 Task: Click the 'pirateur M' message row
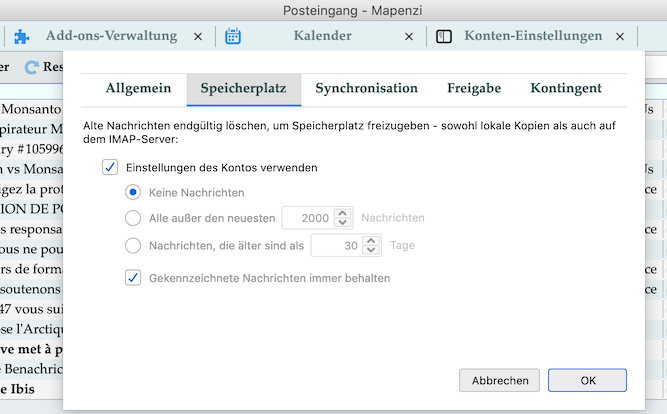click(x=31, y=129)
